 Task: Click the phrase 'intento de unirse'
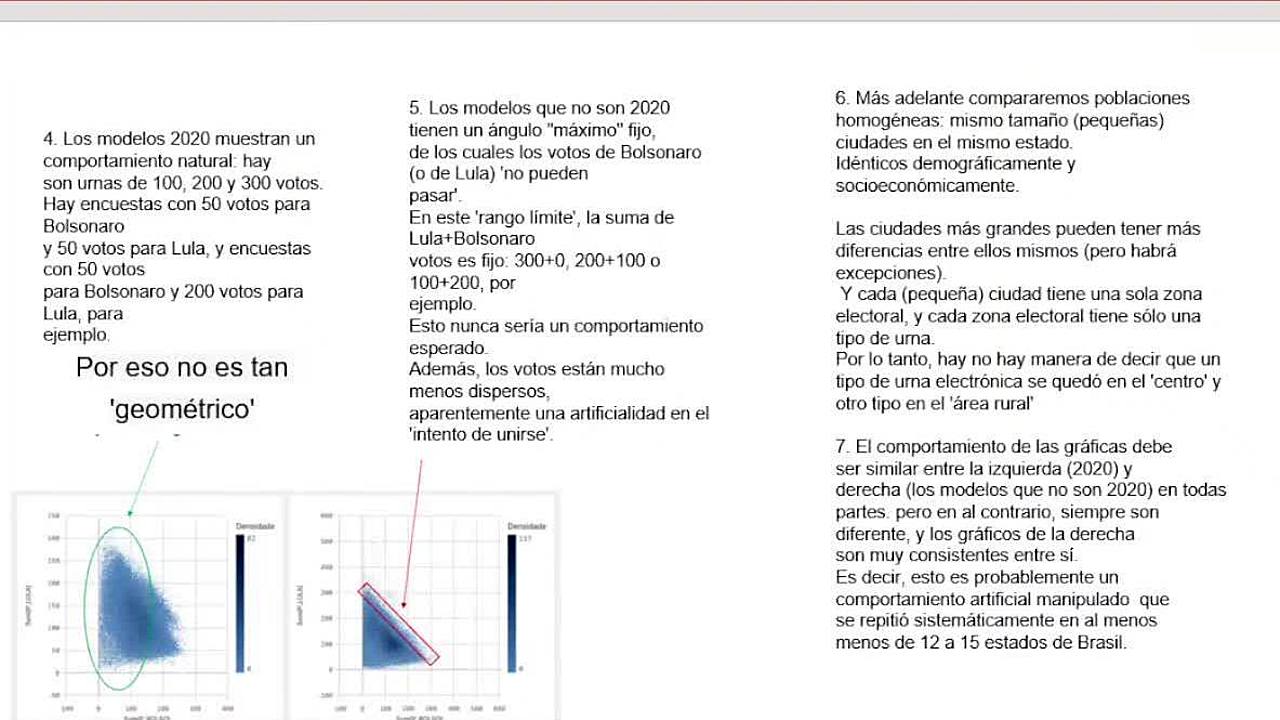coord(480,435)
